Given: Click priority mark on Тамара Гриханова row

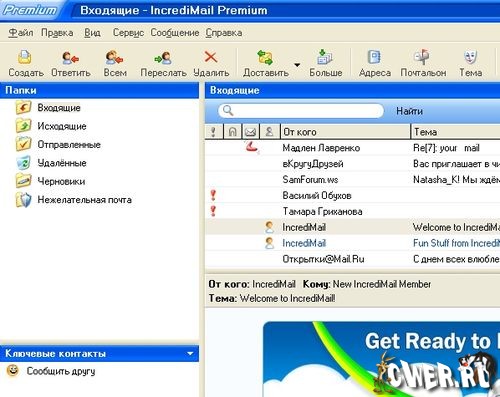Looking at the screenshot, I should click(x=214, y=211).
